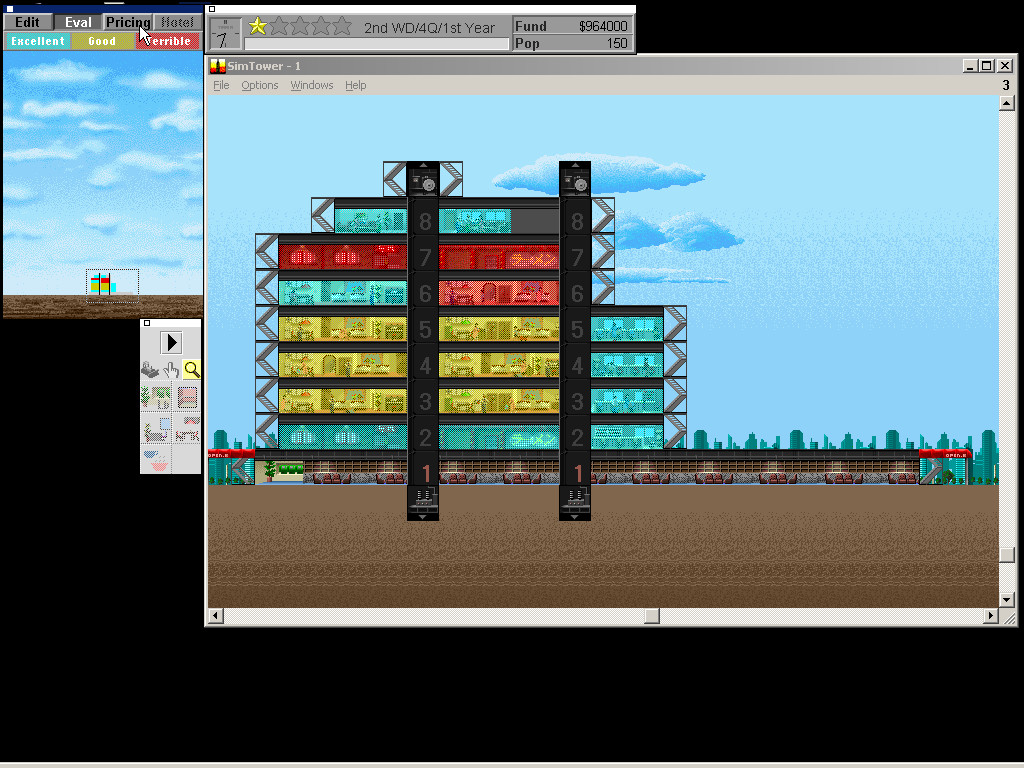Open the Options menu
Image resolution: width=1024 pixels, height=768 pixels.
click(259, 85)
